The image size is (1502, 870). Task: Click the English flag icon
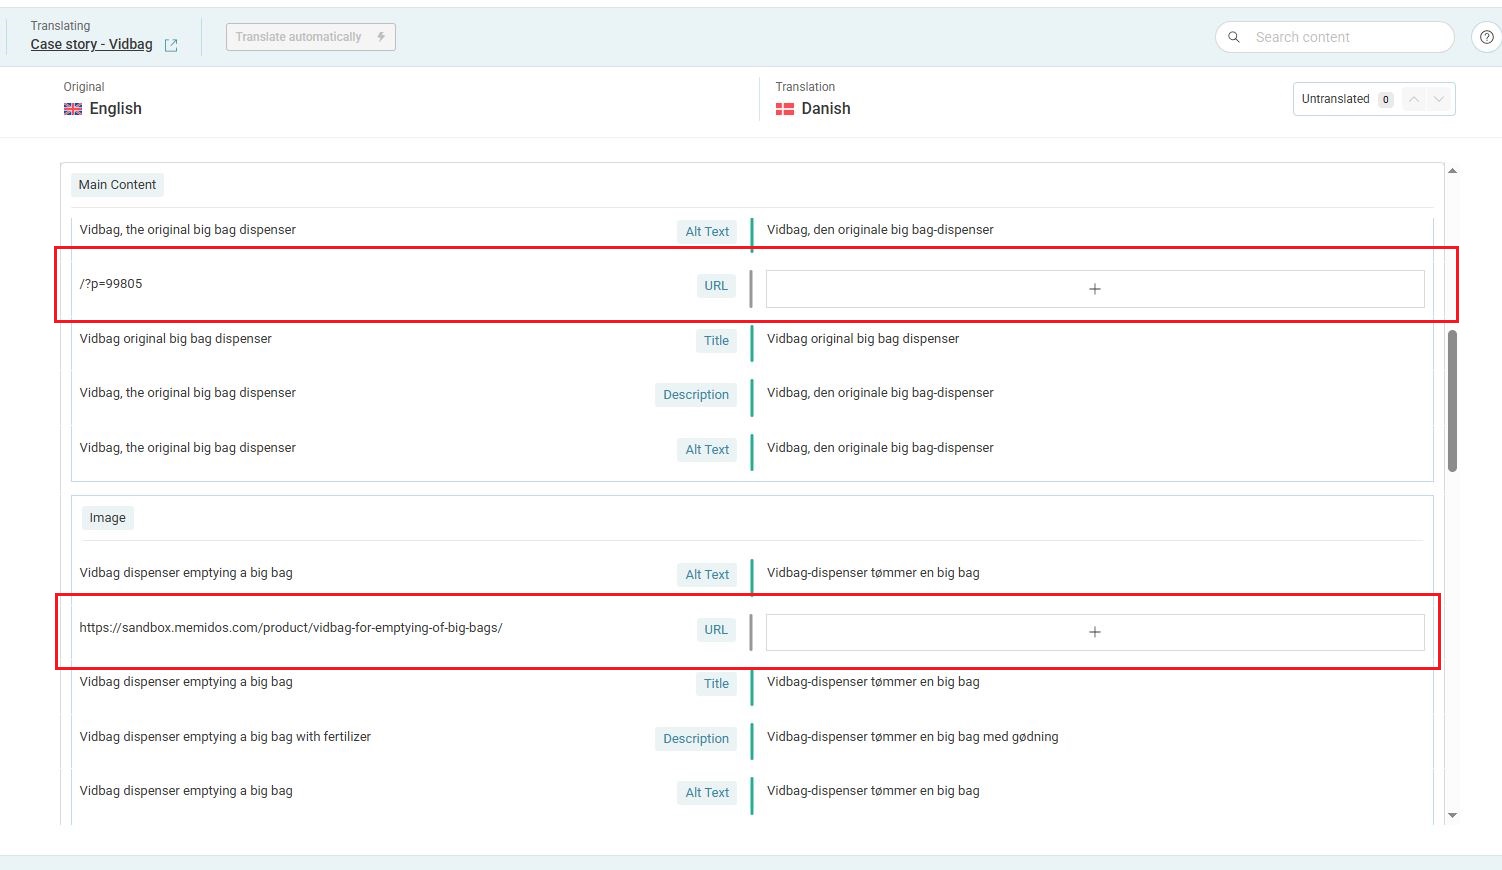tap(73, 109)
